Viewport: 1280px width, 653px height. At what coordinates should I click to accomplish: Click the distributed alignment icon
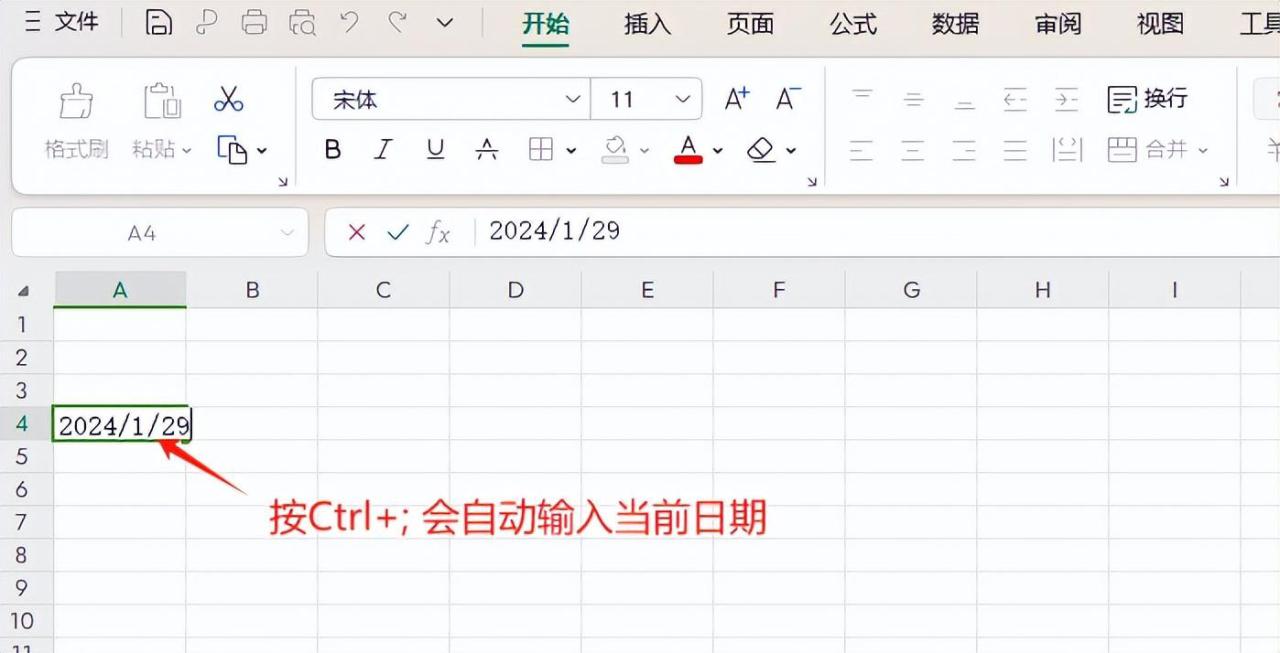click(1068, 151)
